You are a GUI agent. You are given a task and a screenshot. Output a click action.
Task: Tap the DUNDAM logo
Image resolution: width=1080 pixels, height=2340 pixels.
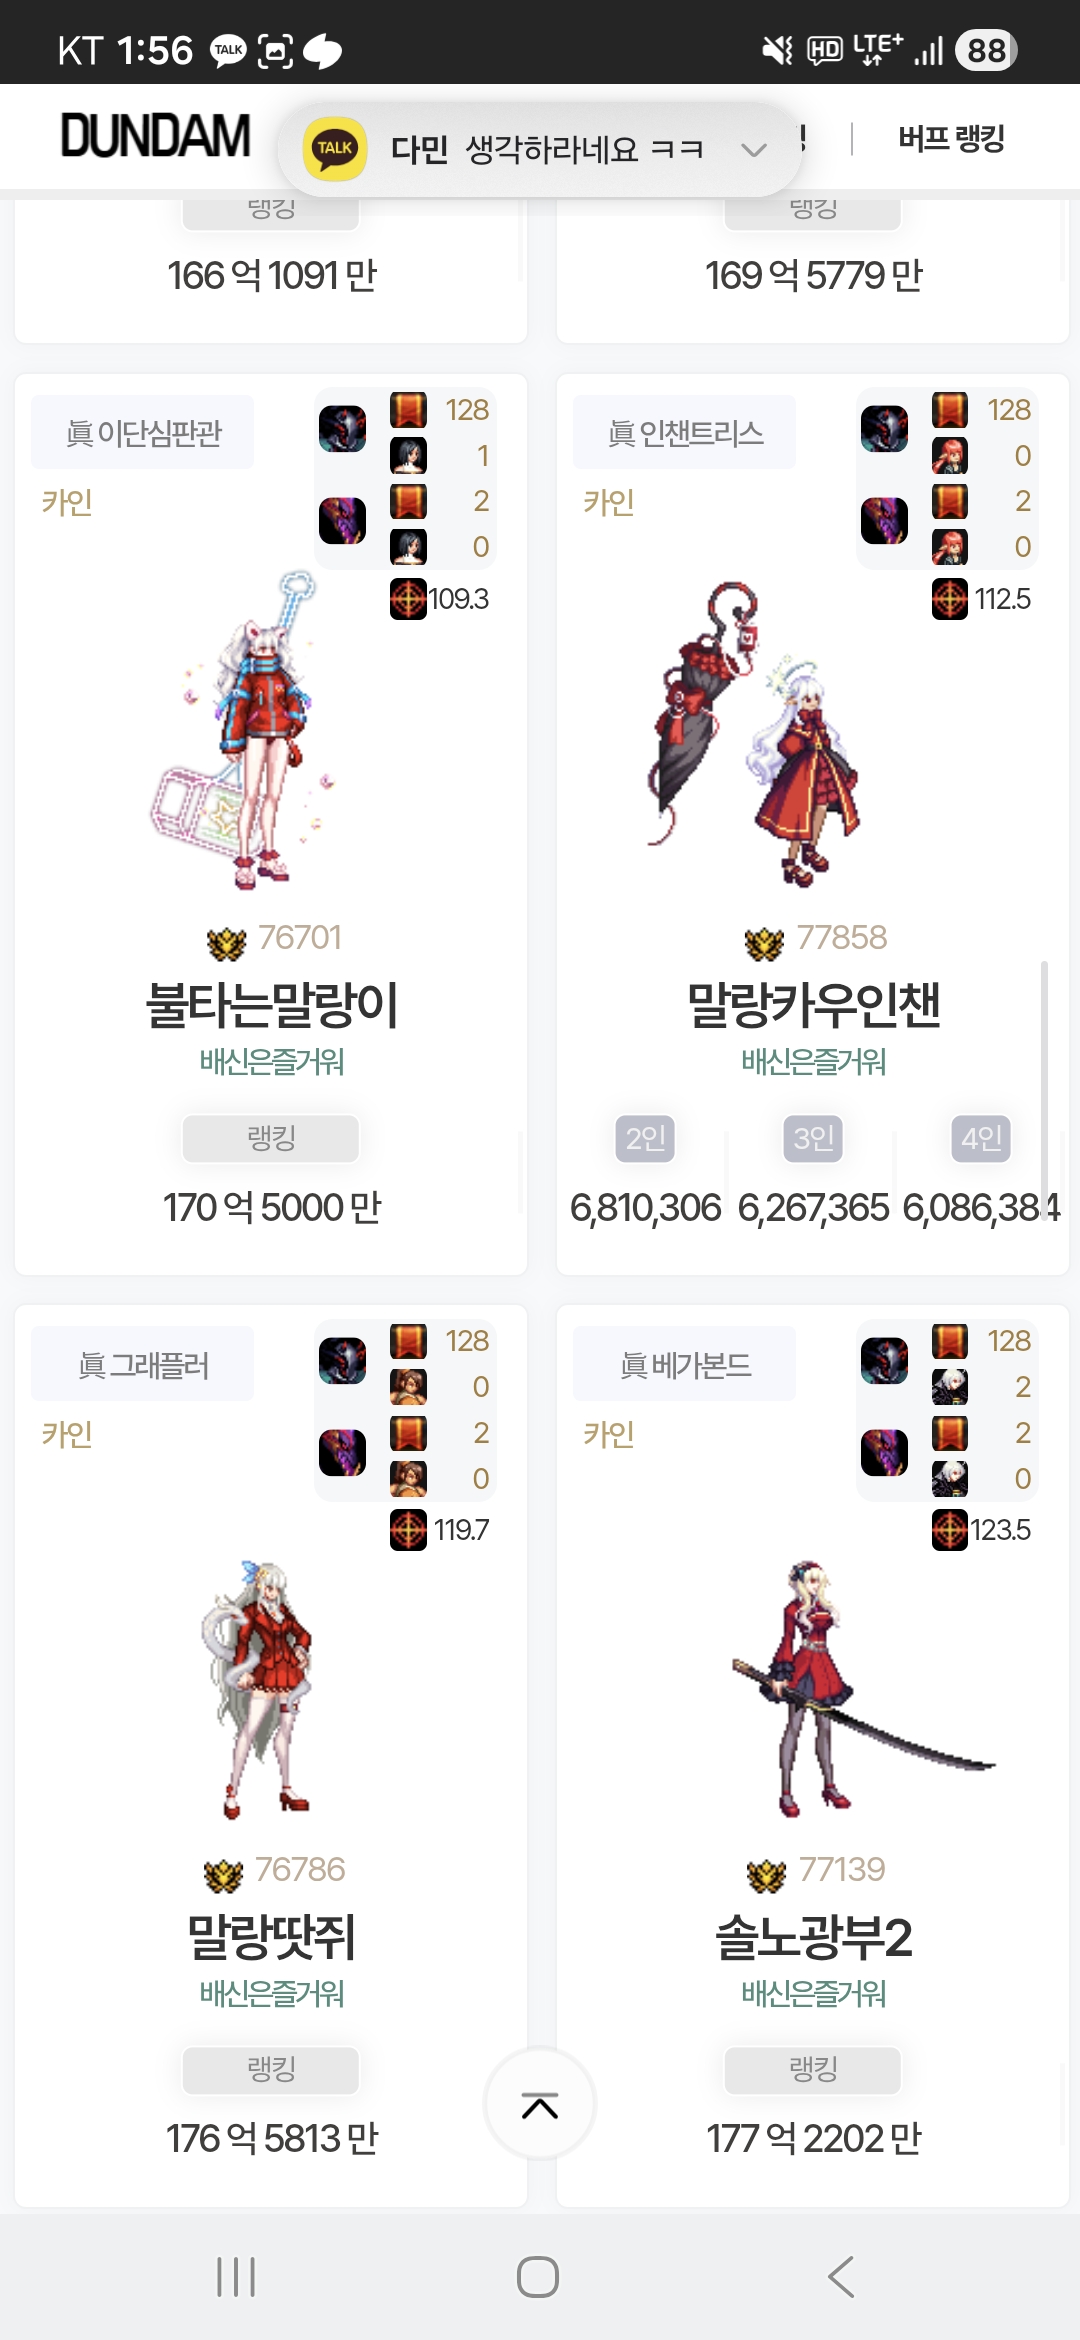pyautogui.click(x=155, y=137)
